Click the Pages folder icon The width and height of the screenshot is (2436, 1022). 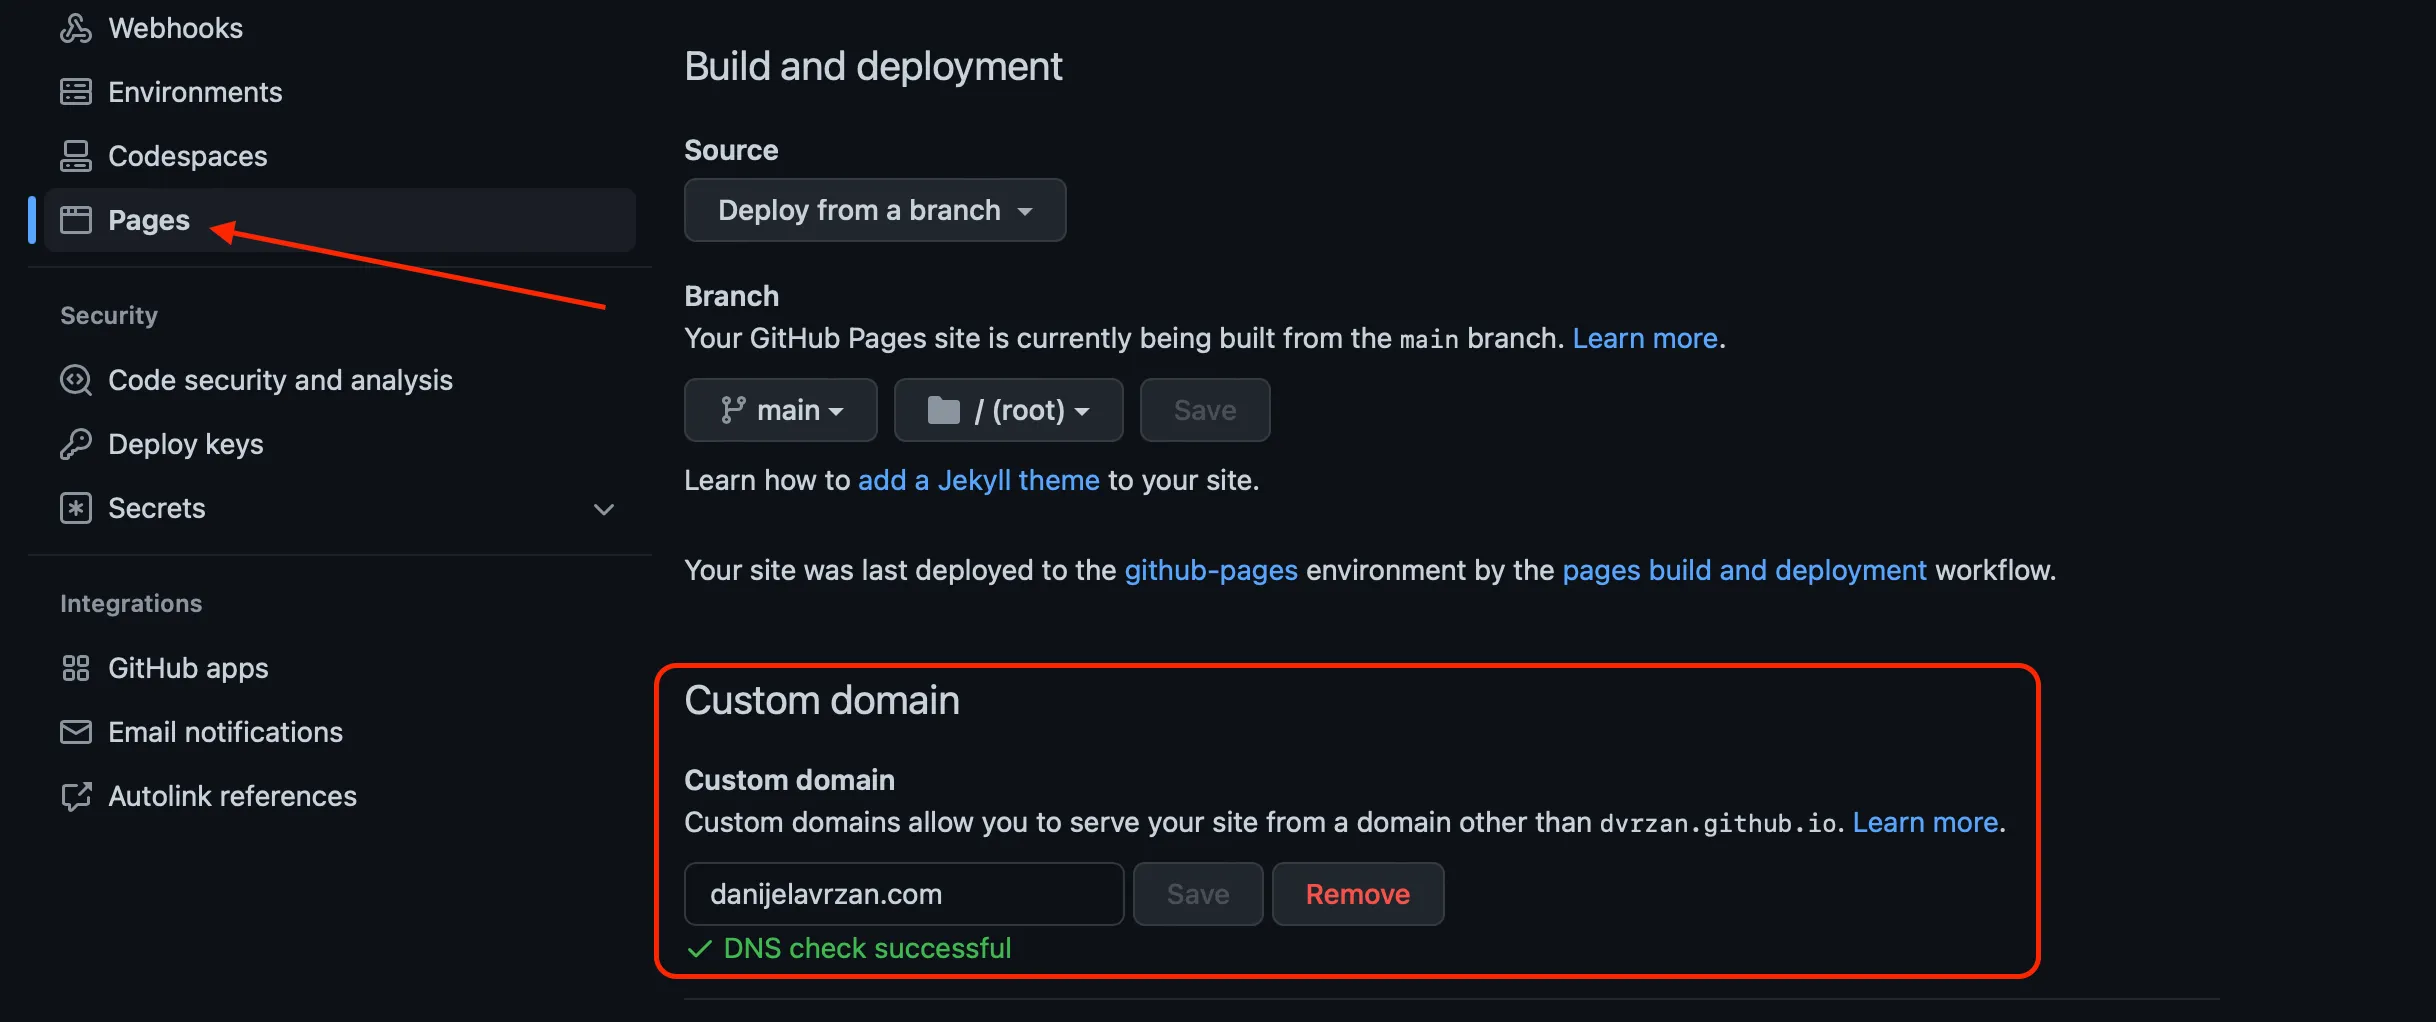tap(75, 219)
